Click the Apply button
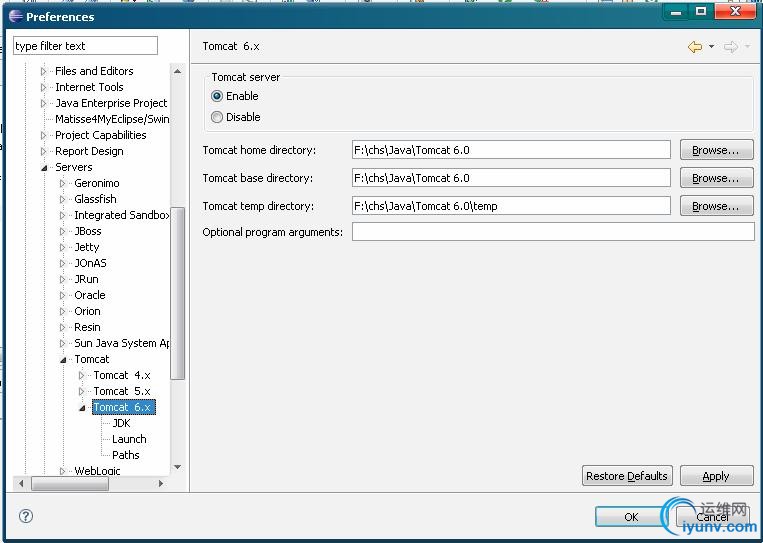The image size is (763, 543). pyautogui.click(x=716, y=476)
